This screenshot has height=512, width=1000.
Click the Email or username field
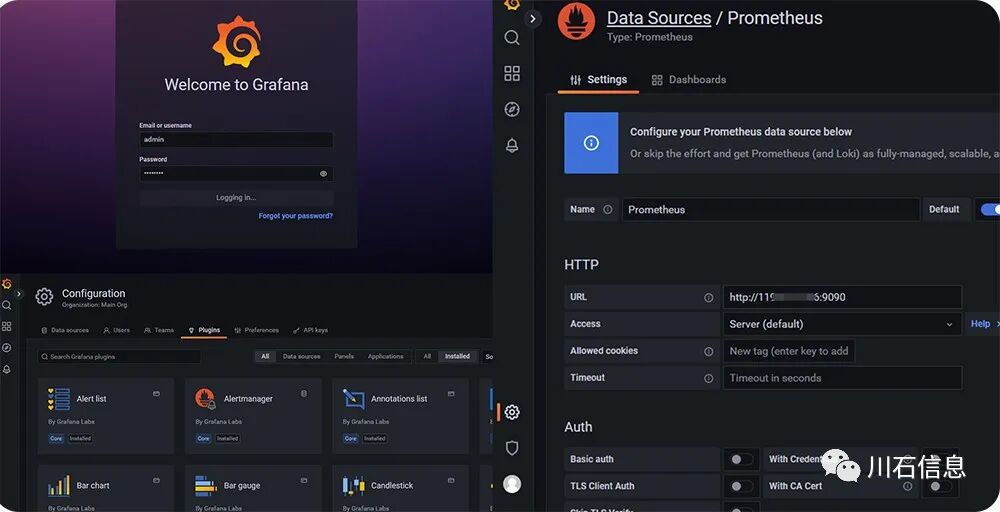coord(236,140)
